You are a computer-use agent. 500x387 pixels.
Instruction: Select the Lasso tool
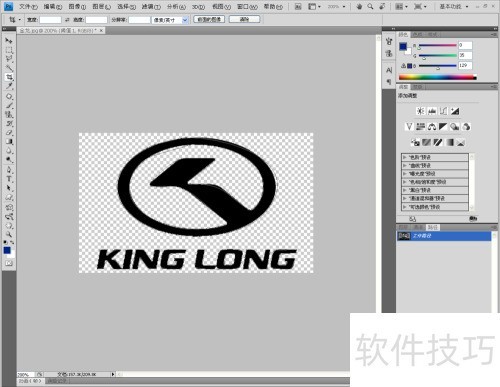click(x=9, y=59)
